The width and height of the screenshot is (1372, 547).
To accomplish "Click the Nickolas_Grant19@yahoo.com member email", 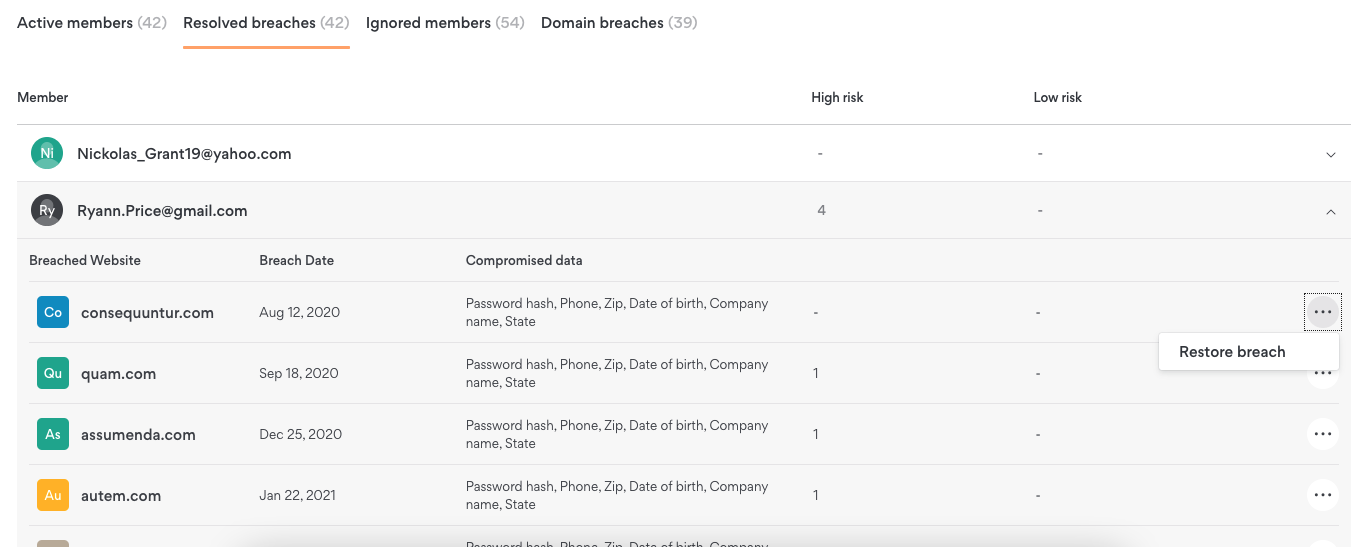I will click(184, 154).
